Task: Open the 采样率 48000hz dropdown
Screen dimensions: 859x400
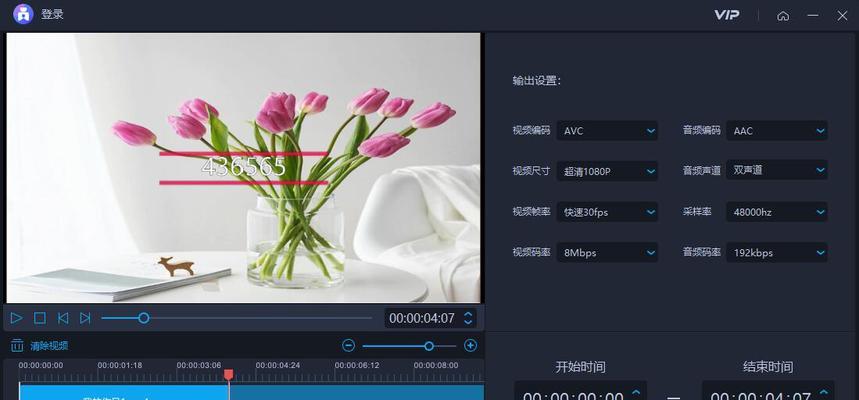Action: click(x=777, y=212)
